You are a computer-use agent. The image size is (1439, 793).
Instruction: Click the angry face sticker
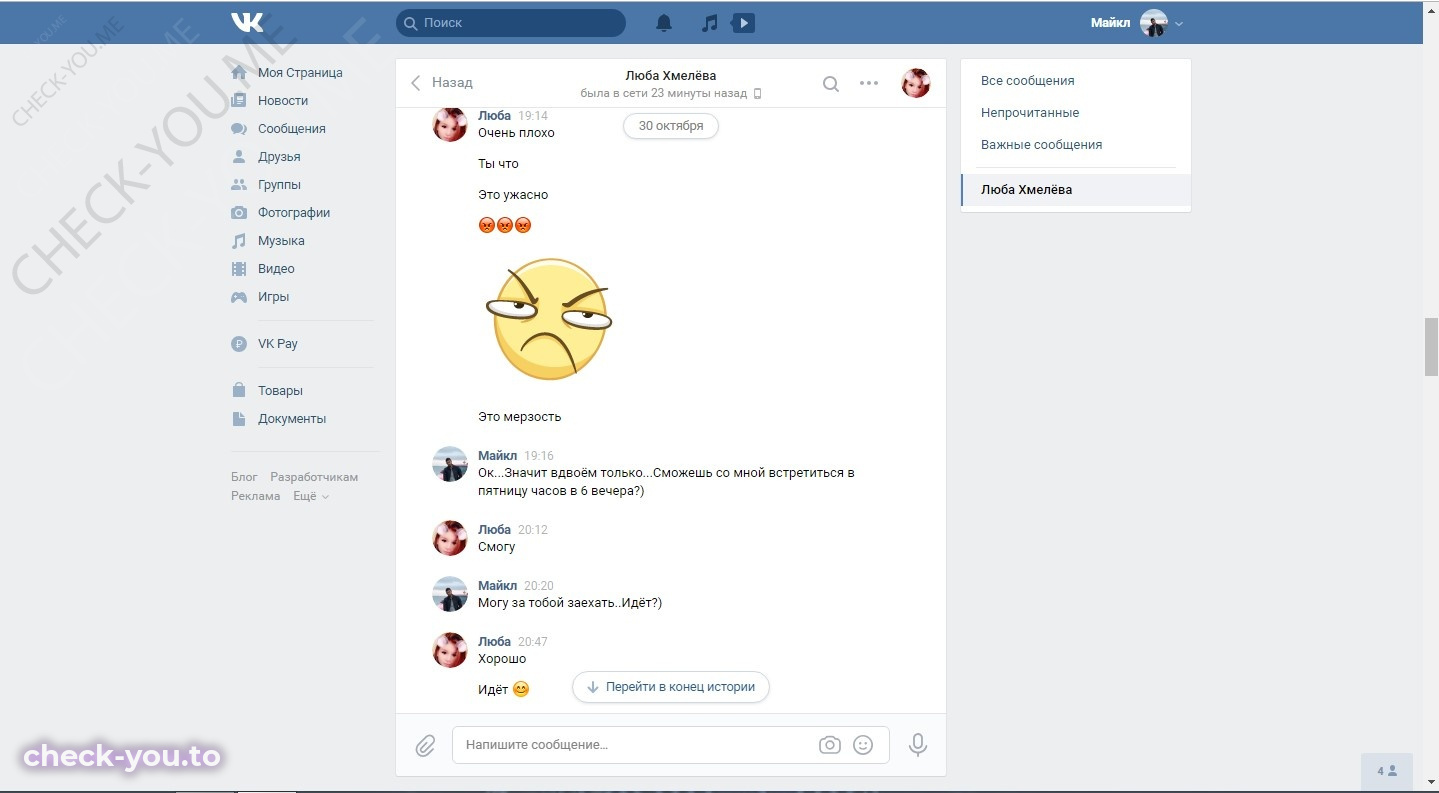(549, 319)
